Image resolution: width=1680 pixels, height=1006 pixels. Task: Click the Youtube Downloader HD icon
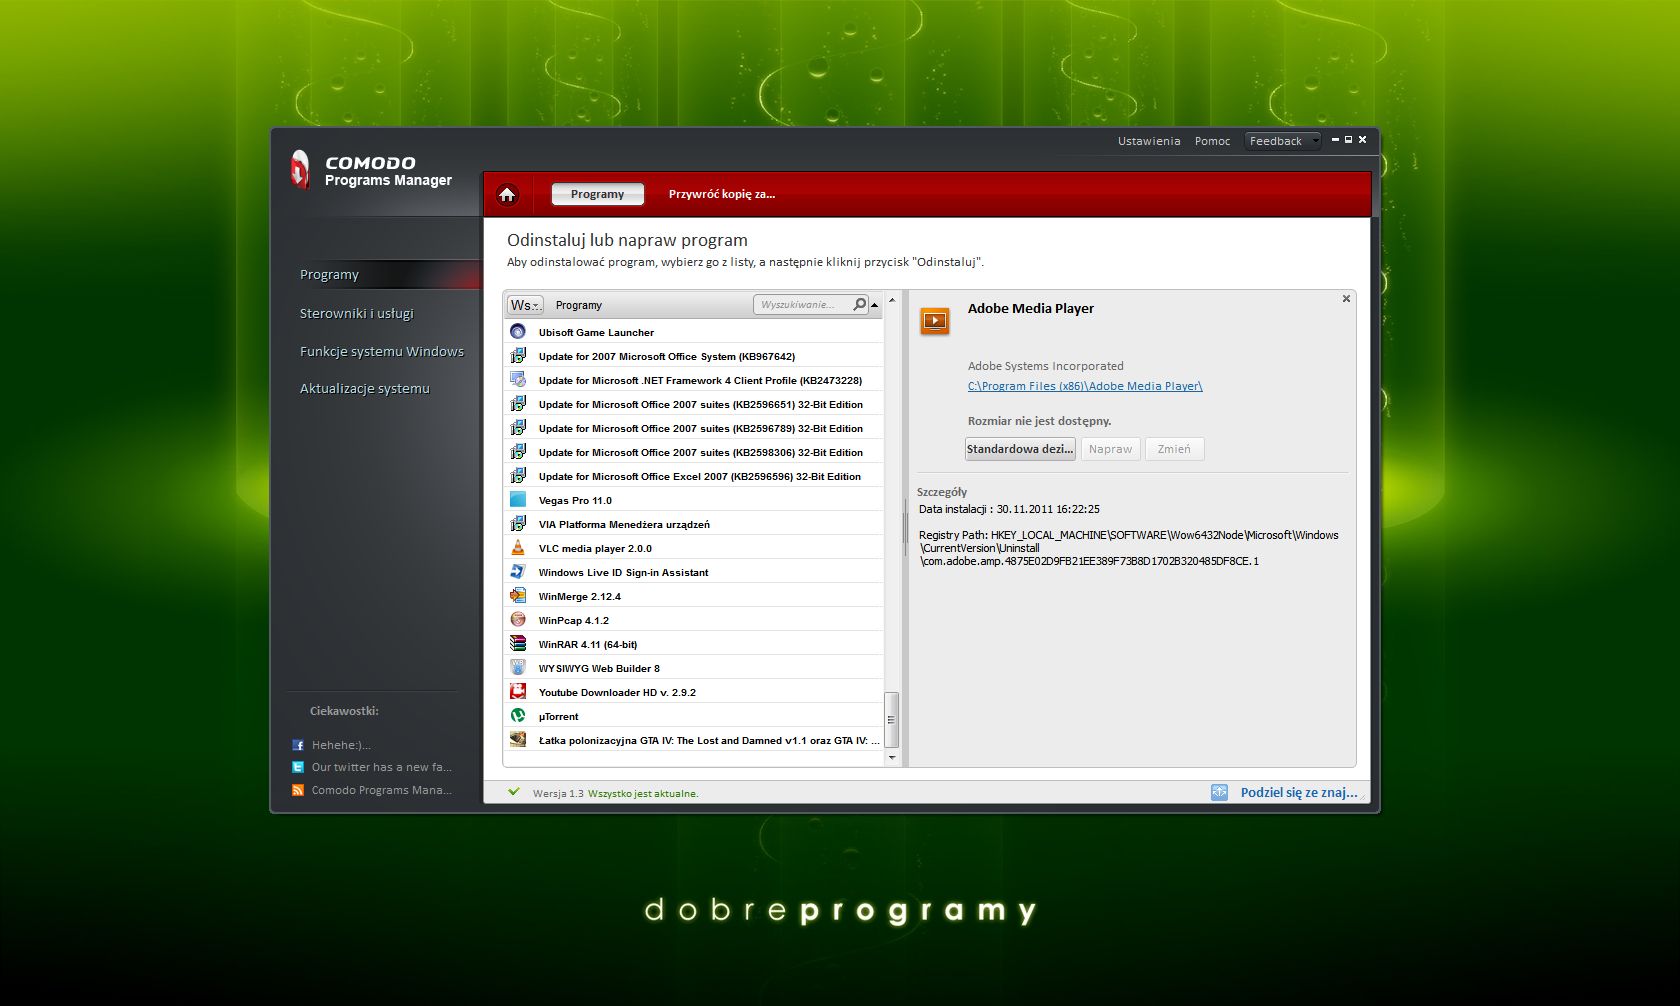(518, 690)
